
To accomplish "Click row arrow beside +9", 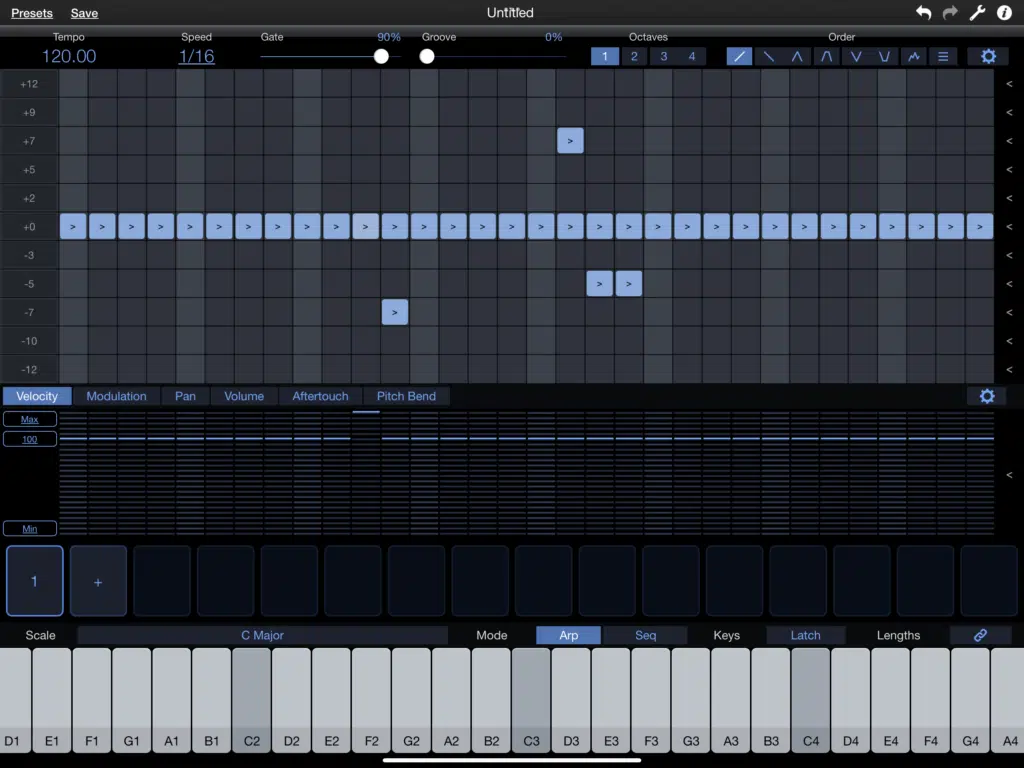I will coord(1009,112).
